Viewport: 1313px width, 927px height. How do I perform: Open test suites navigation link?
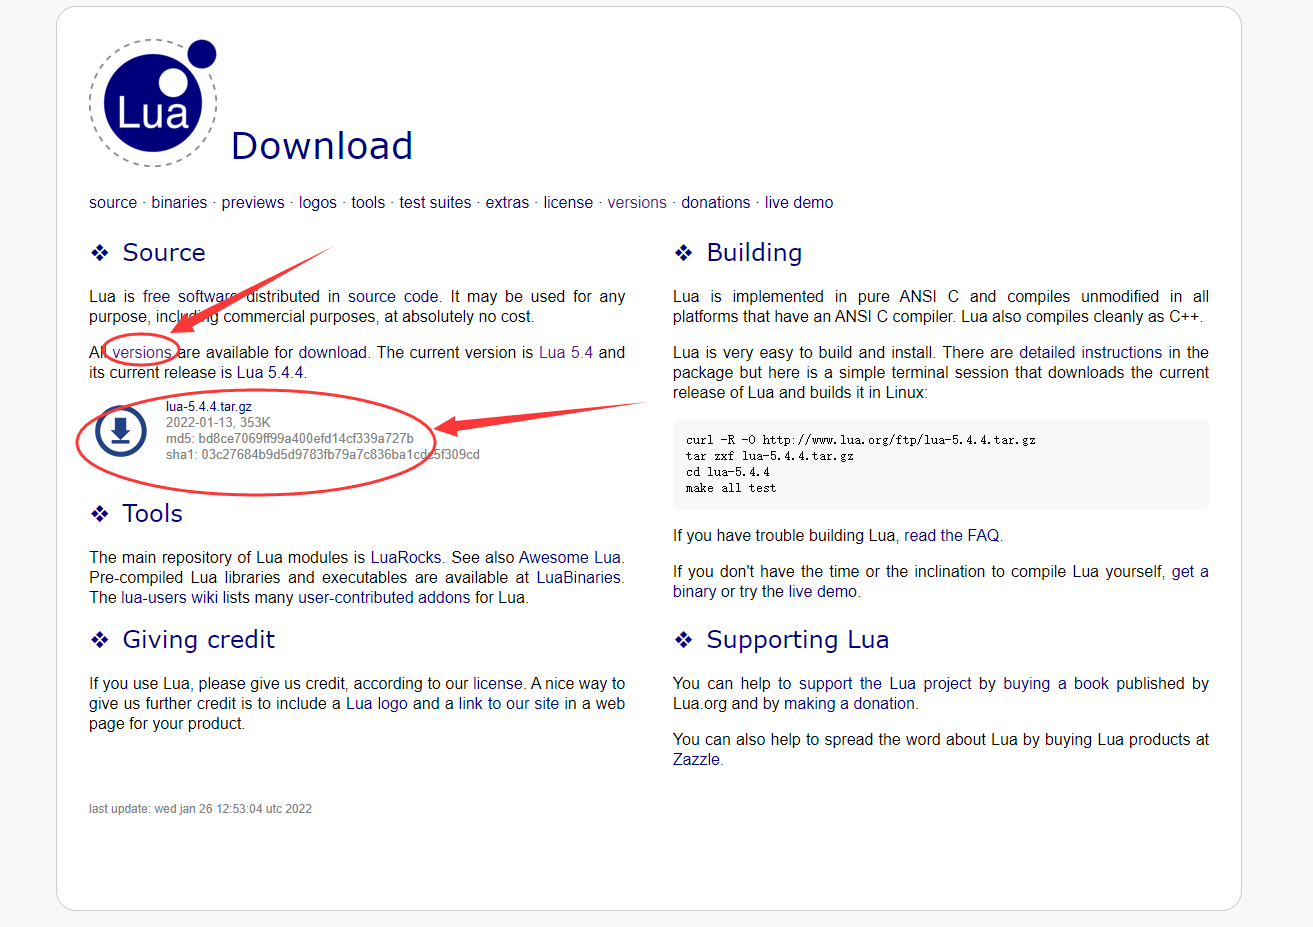click(435, 202)
